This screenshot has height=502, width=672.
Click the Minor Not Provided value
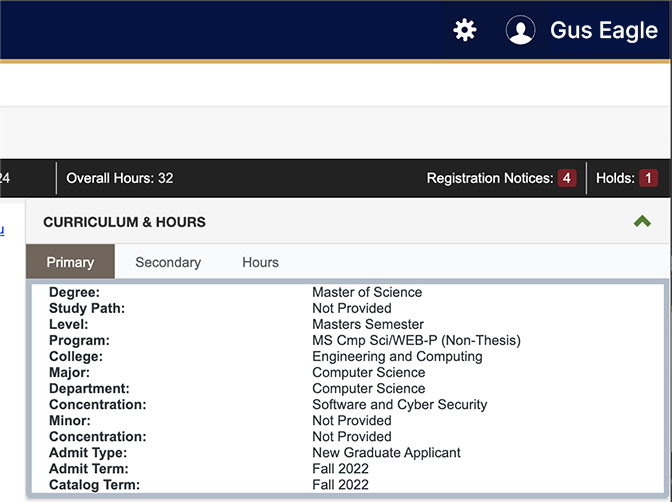[x=351, y=421]
